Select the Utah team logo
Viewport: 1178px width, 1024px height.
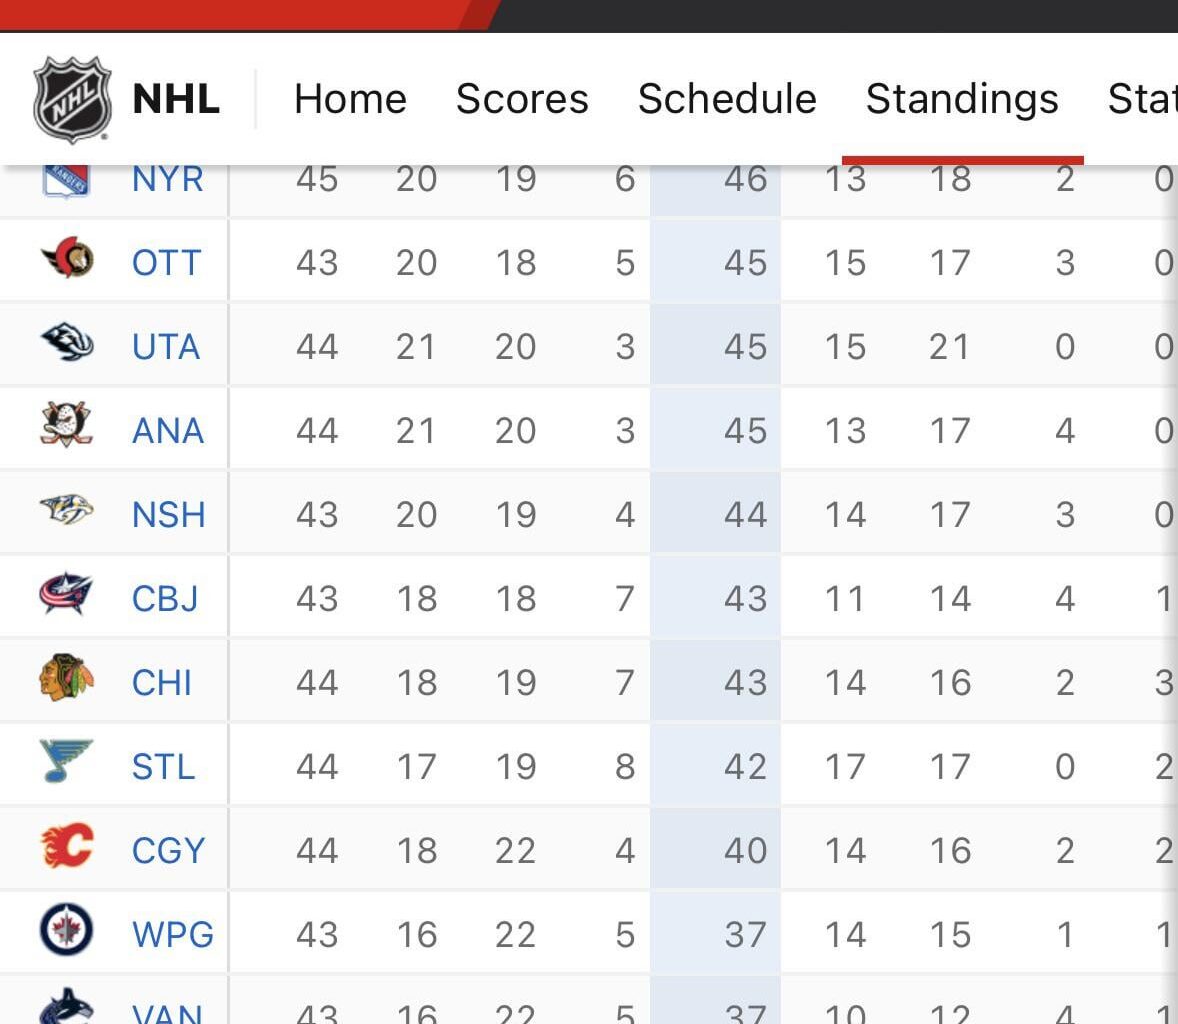66,346
